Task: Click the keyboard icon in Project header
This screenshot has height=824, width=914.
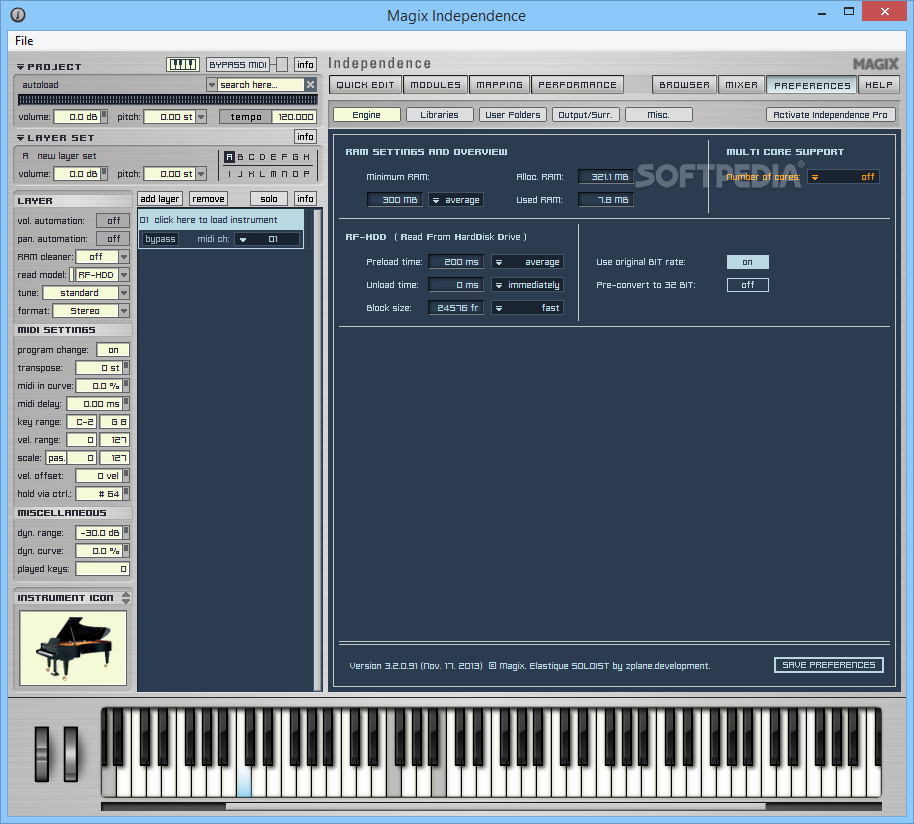Action: pos(182,65)
